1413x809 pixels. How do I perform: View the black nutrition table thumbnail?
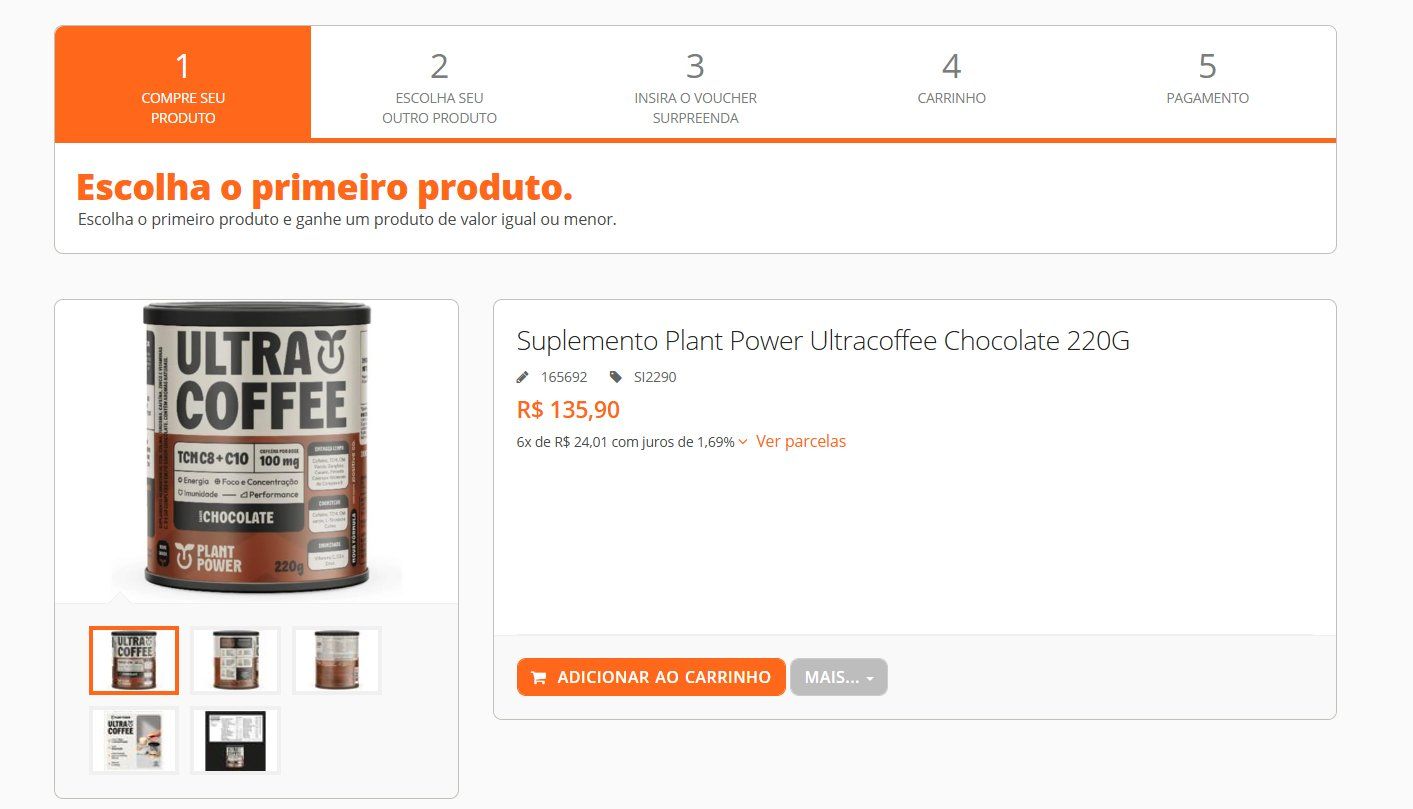pos(236,740)
